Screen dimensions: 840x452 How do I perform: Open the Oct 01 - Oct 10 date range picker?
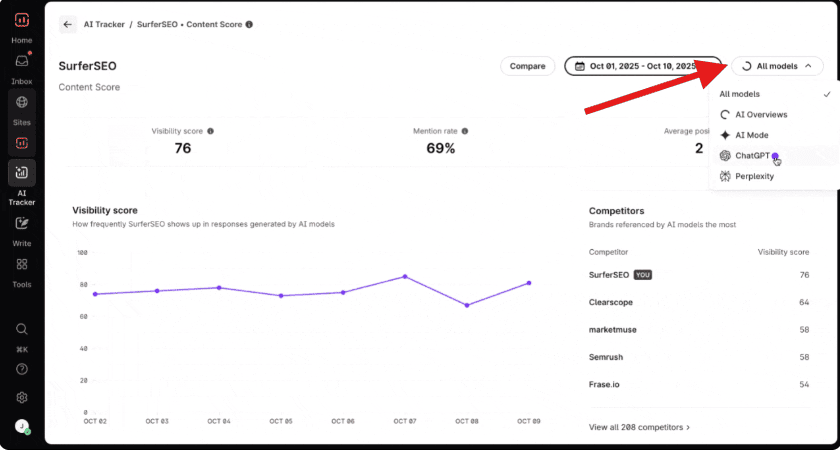coord(643,66)
